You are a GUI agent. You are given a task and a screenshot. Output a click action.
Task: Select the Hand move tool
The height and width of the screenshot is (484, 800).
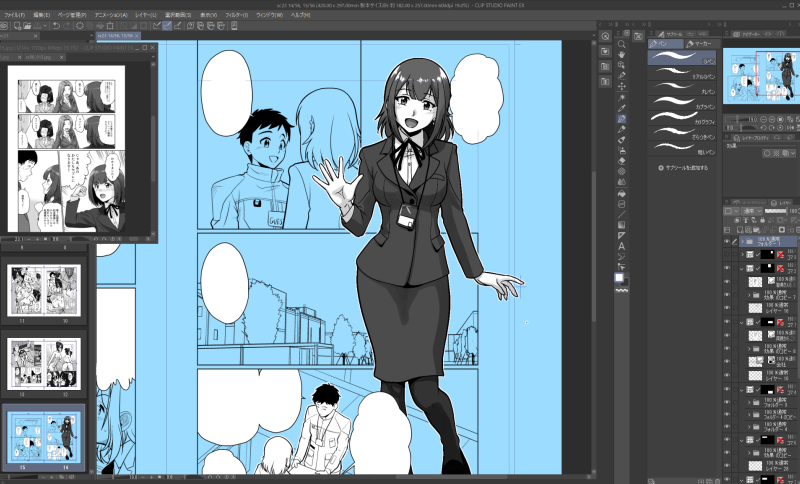coord(621,55)
